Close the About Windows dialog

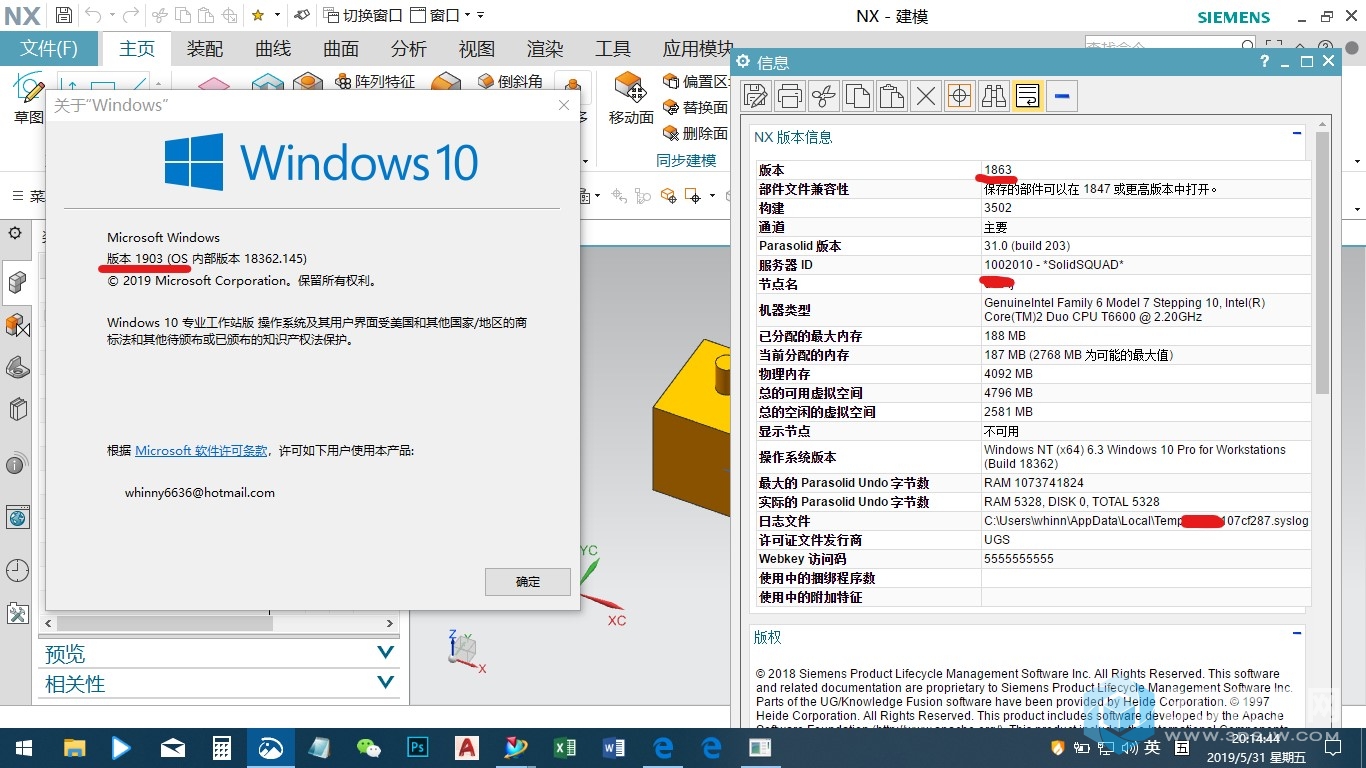click(563, 105)
